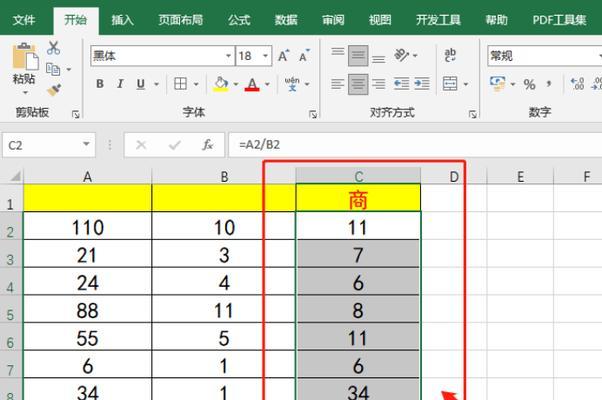Viewport: 602px width, 400px height.
Task: Switch to 插入 Insert tab
Action: pyautogui.click(x=122, y=20)
